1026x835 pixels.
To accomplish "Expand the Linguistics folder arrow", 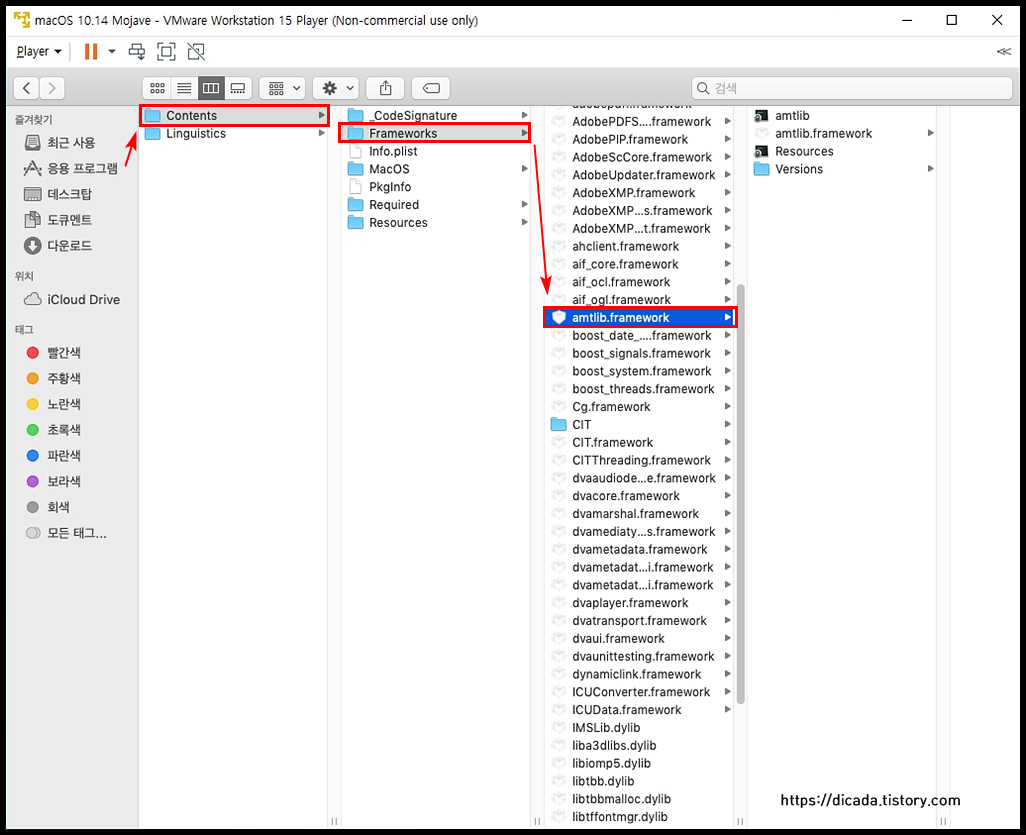I will [x=321, y=133].
